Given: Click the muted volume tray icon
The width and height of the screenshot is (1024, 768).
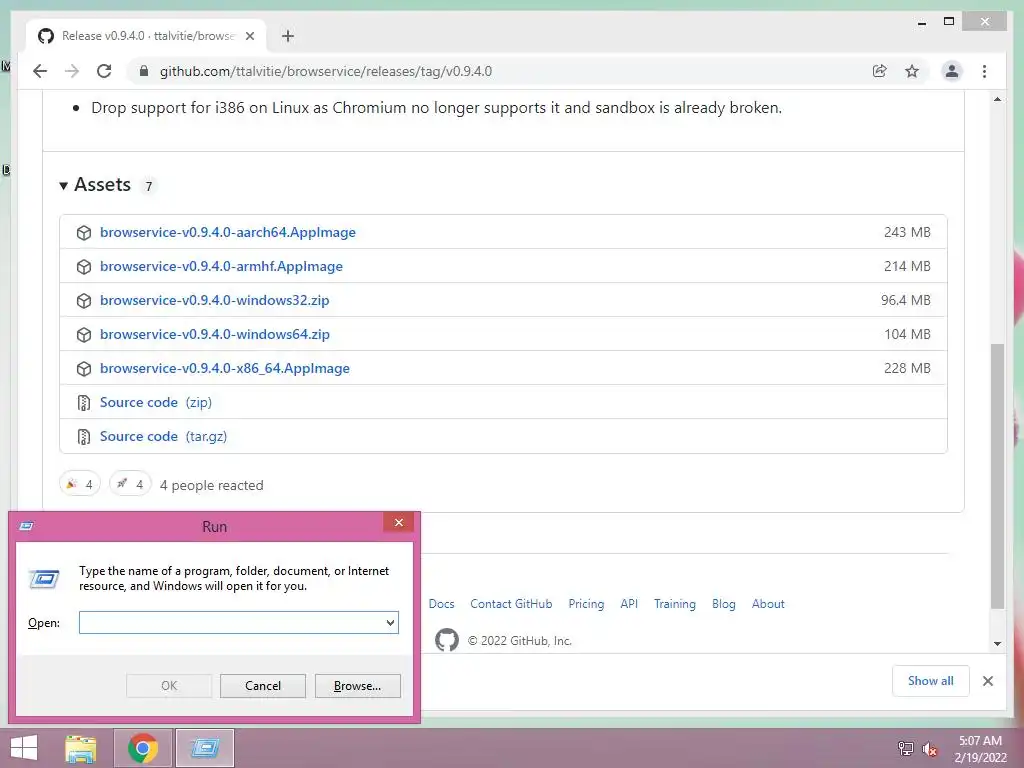Looking at the screenshot, I should tap(929, 748).
